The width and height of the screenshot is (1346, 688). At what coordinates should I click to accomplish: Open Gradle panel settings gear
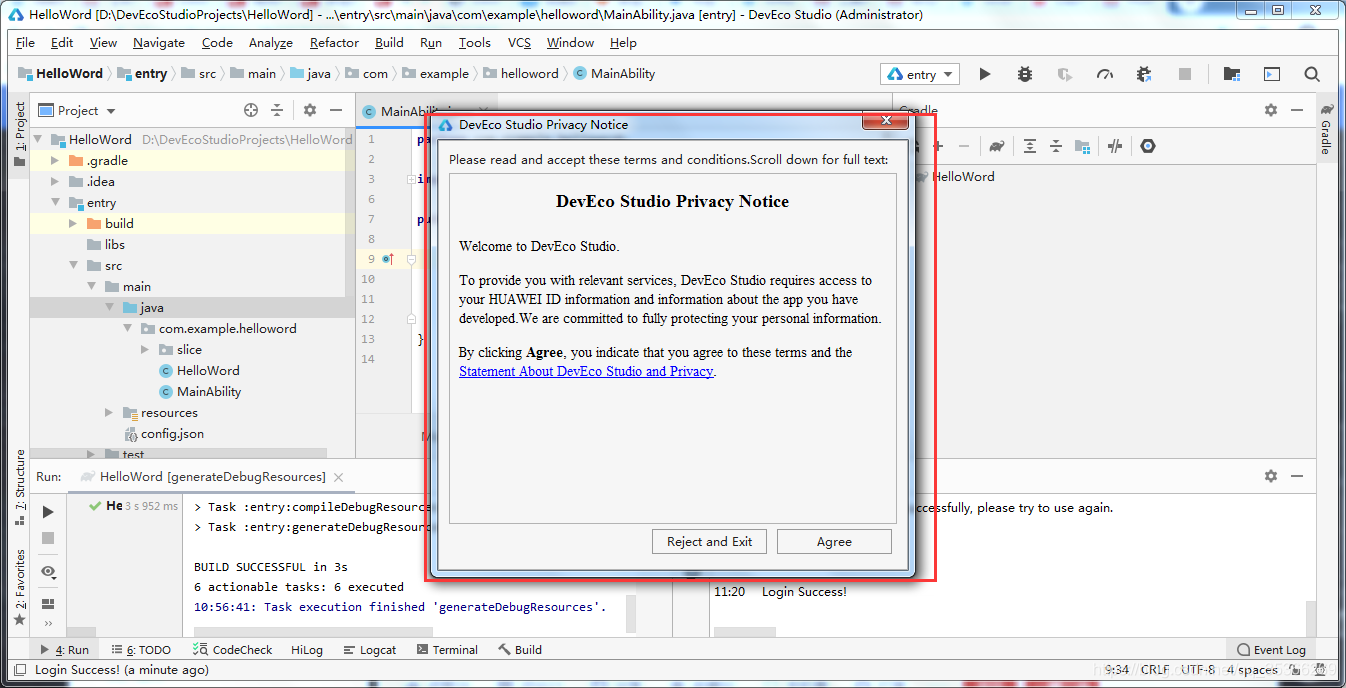[1271, 110]
